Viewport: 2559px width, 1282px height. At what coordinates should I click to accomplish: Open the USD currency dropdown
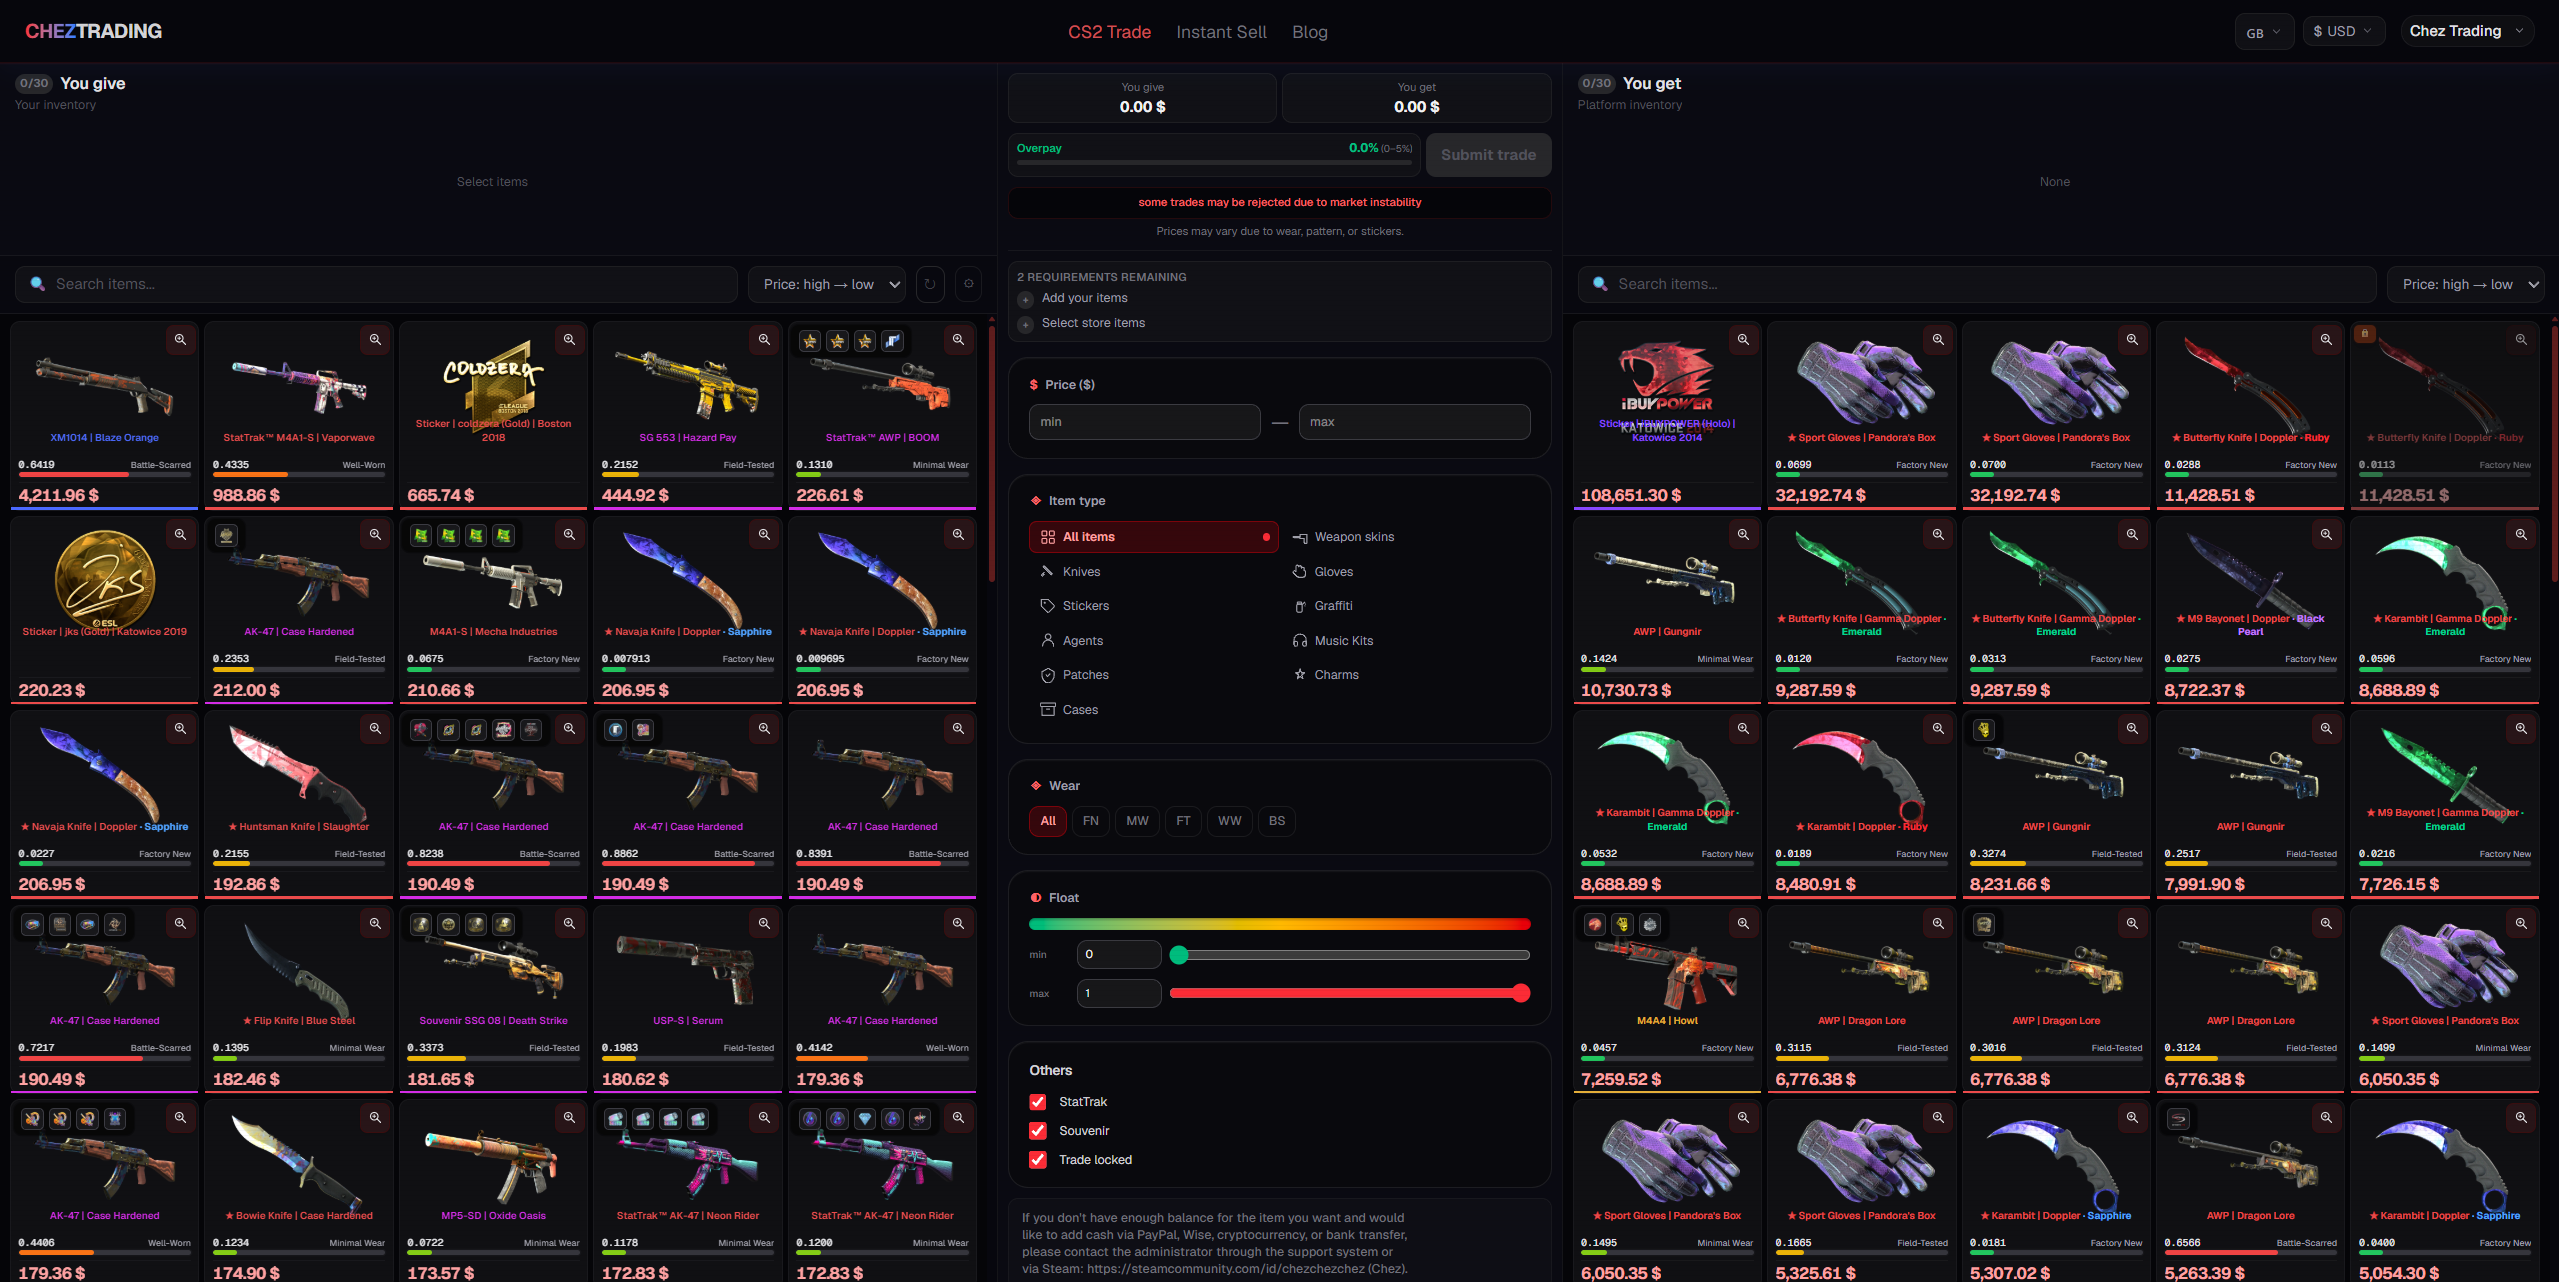[x=2343, y=32]
